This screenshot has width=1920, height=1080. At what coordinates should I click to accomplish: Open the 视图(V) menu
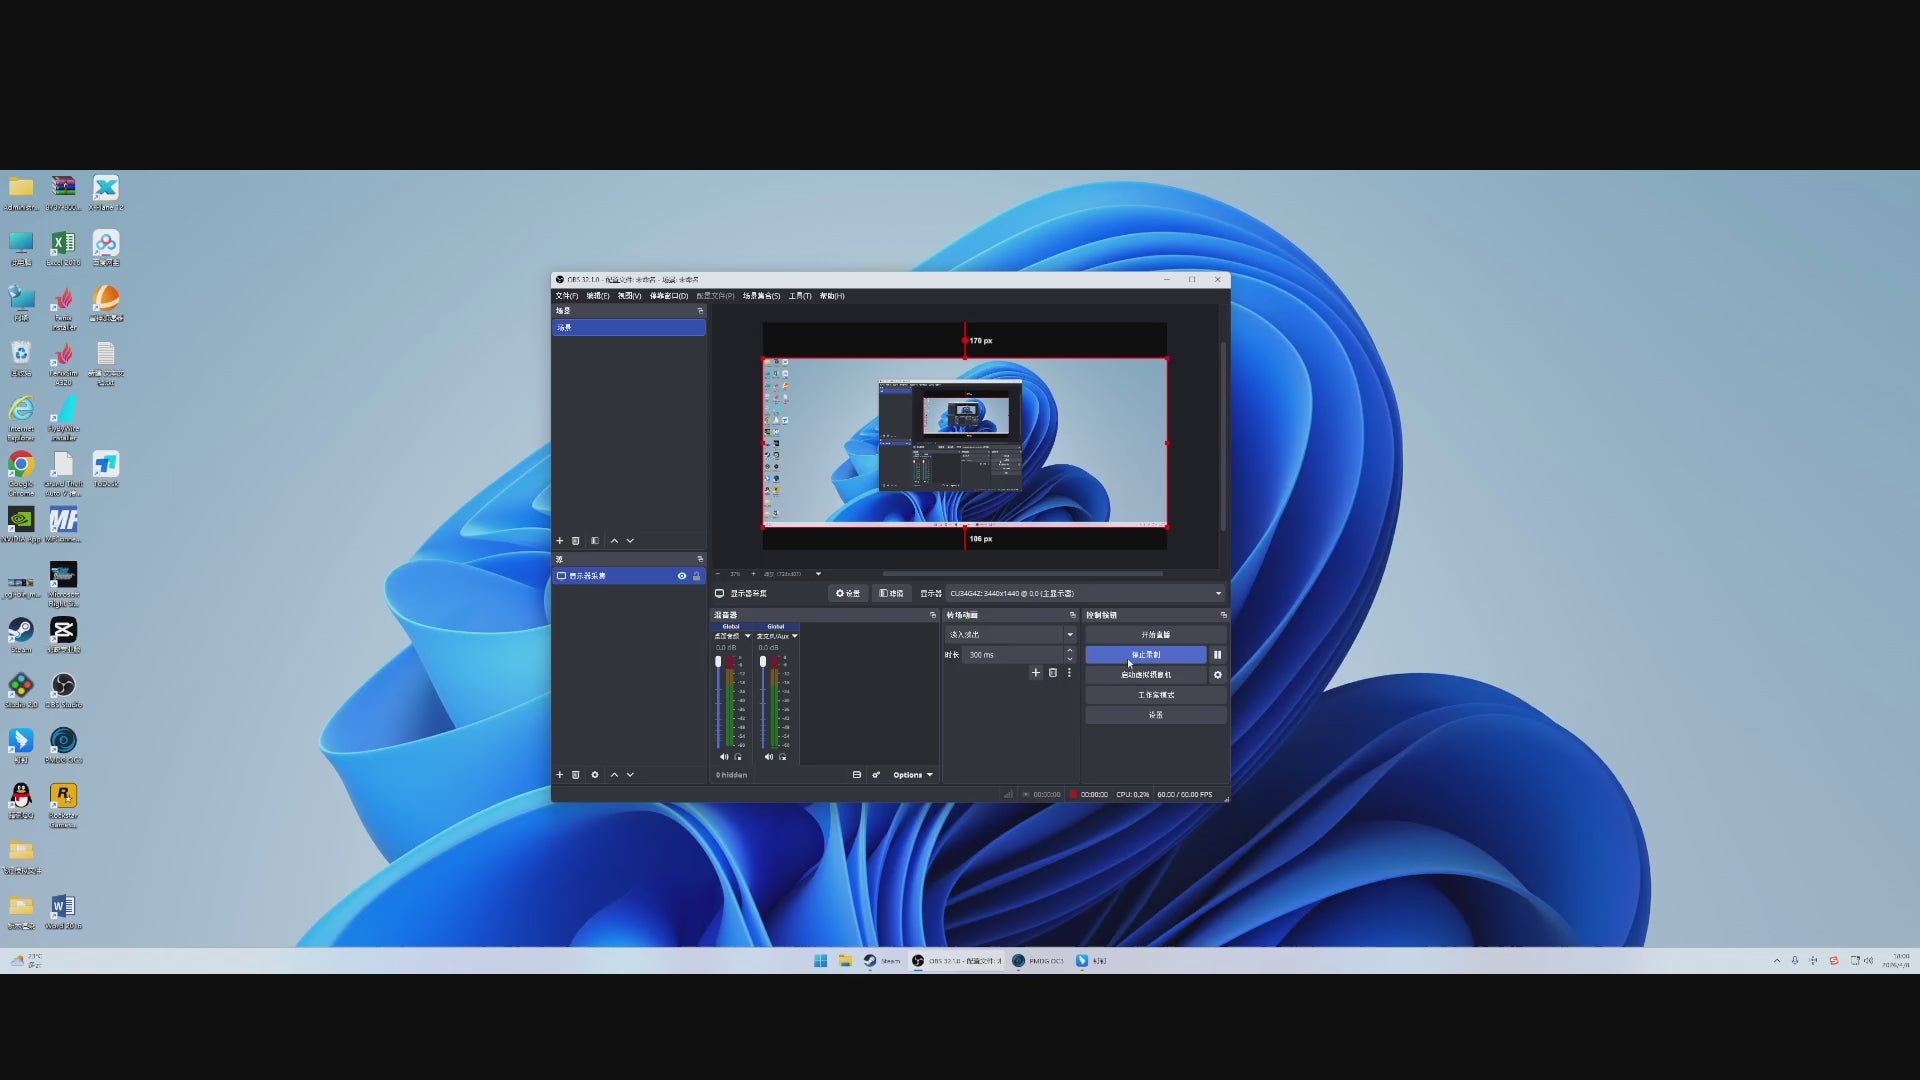tap(629, 296)
